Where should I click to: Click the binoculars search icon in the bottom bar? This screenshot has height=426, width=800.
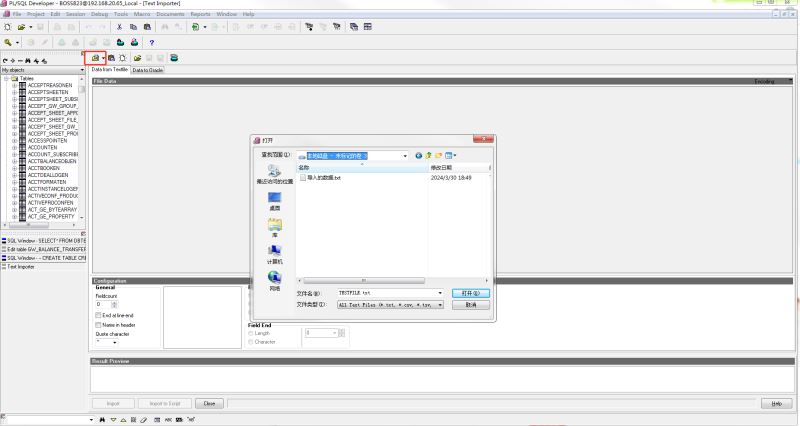tap(102, 420)
